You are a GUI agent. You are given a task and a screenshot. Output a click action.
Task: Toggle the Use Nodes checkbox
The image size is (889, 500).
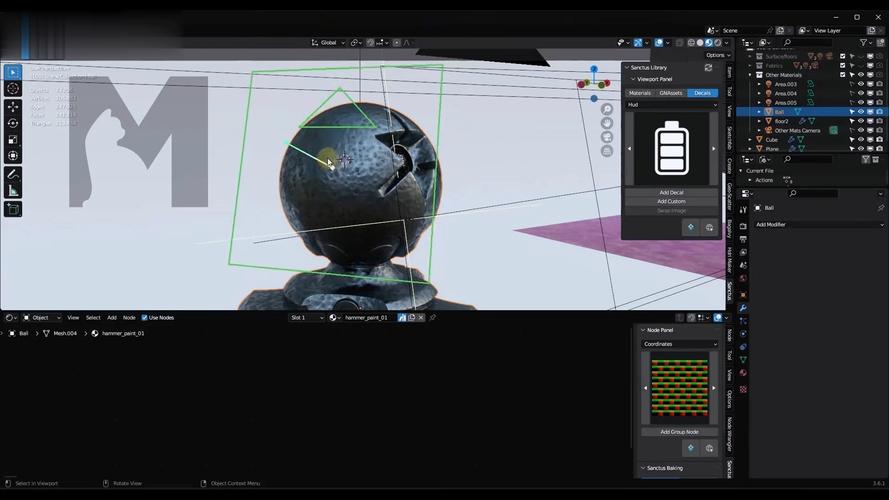point(144,317)
